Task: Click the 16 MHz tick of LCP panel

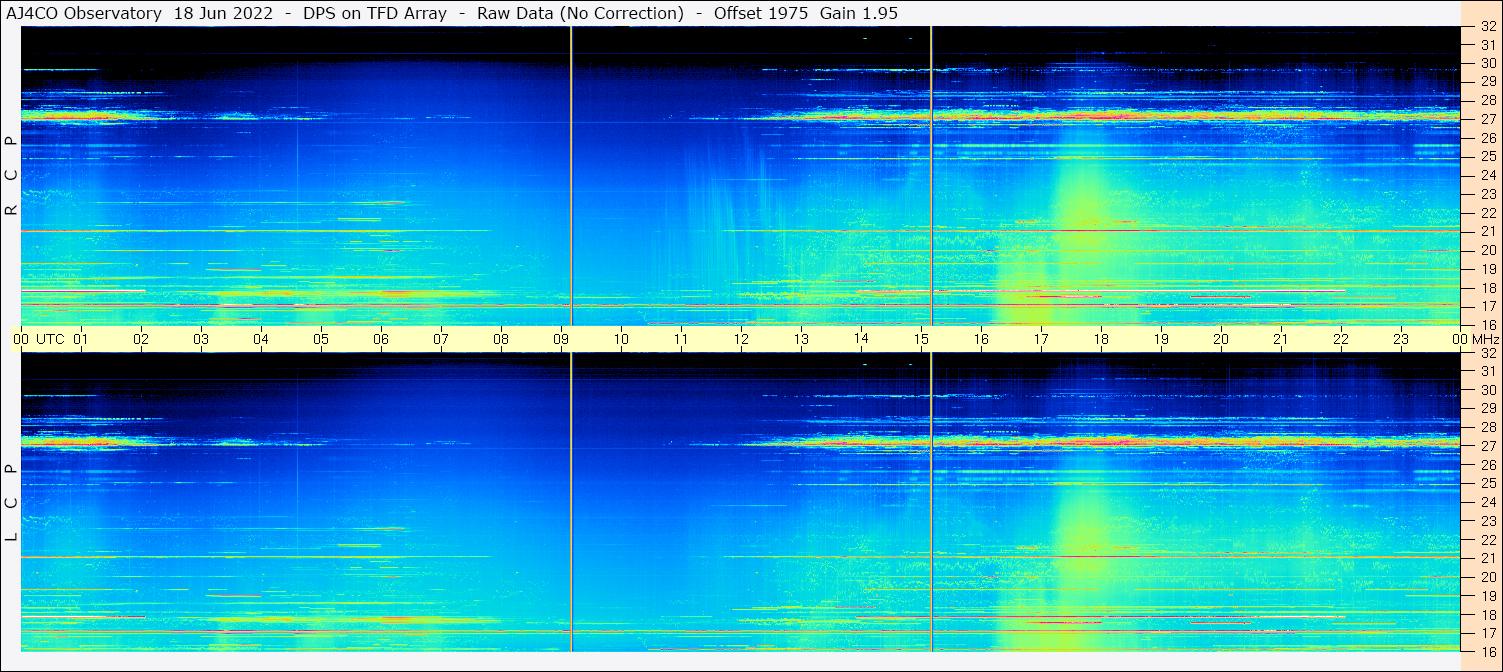Action: click(x=1487, y=651)
